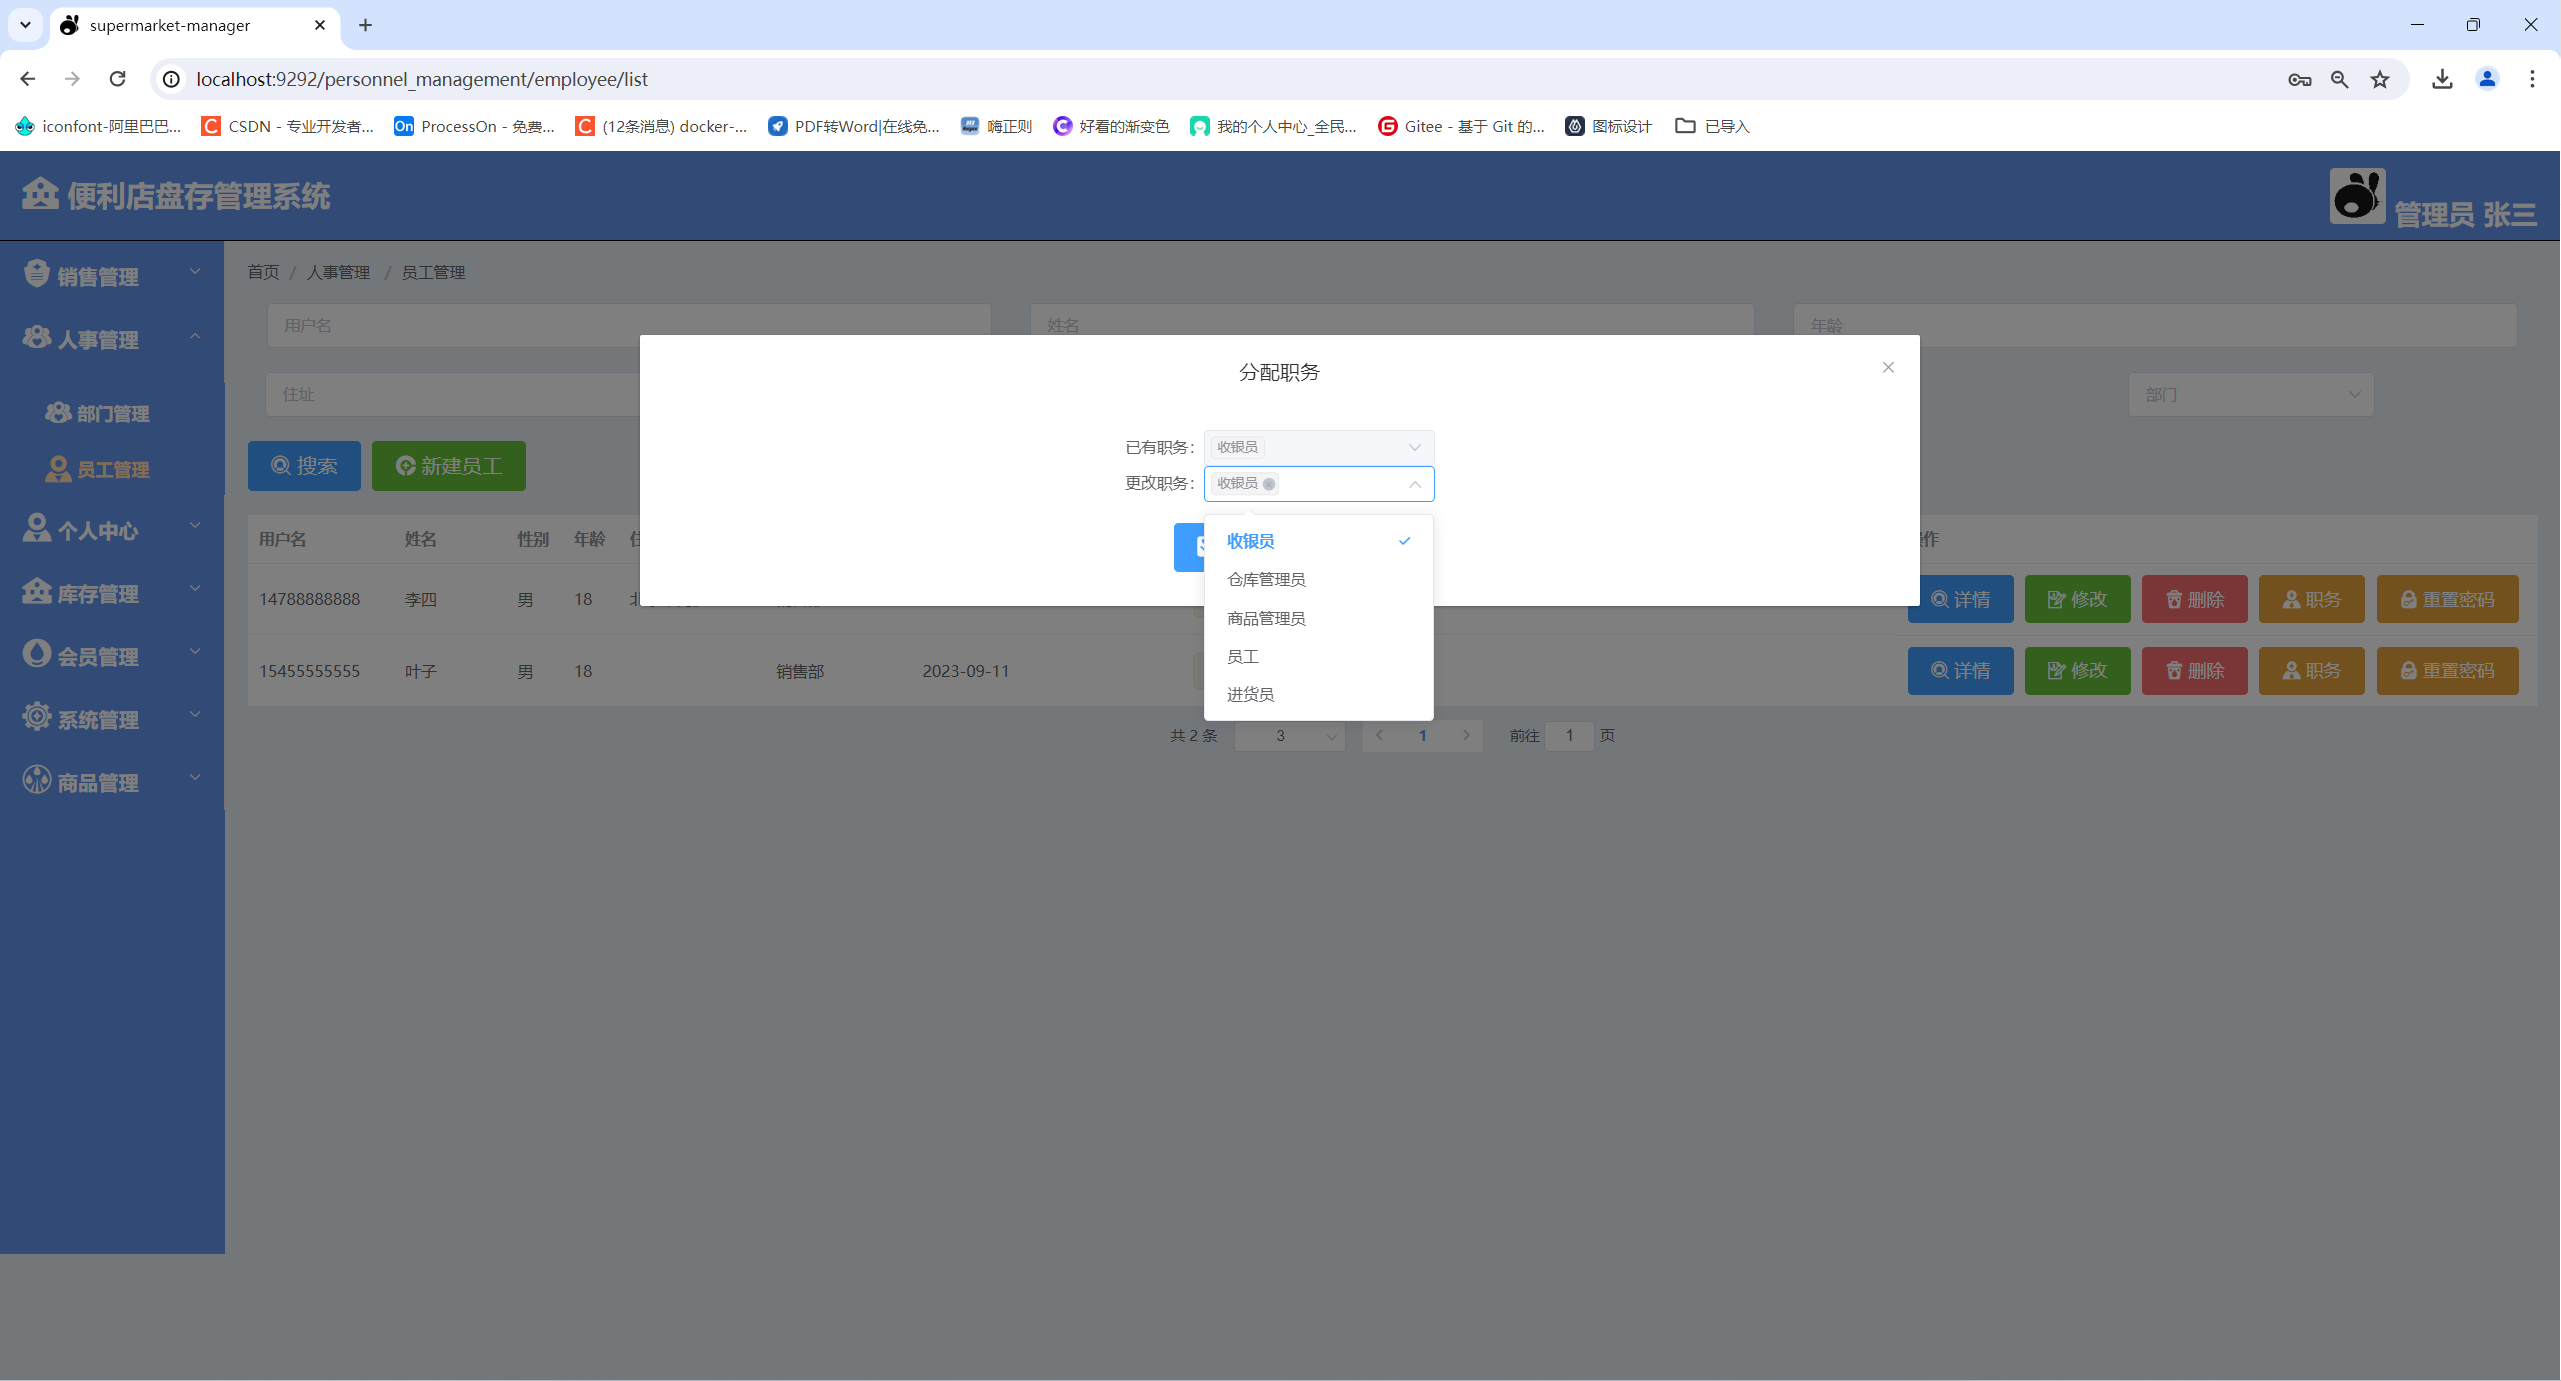Viewport: 2561px width, 1381px height.
Task: Open 职务 assignment for 李四
Action: pyautogui.click(x=2311, y=599)
